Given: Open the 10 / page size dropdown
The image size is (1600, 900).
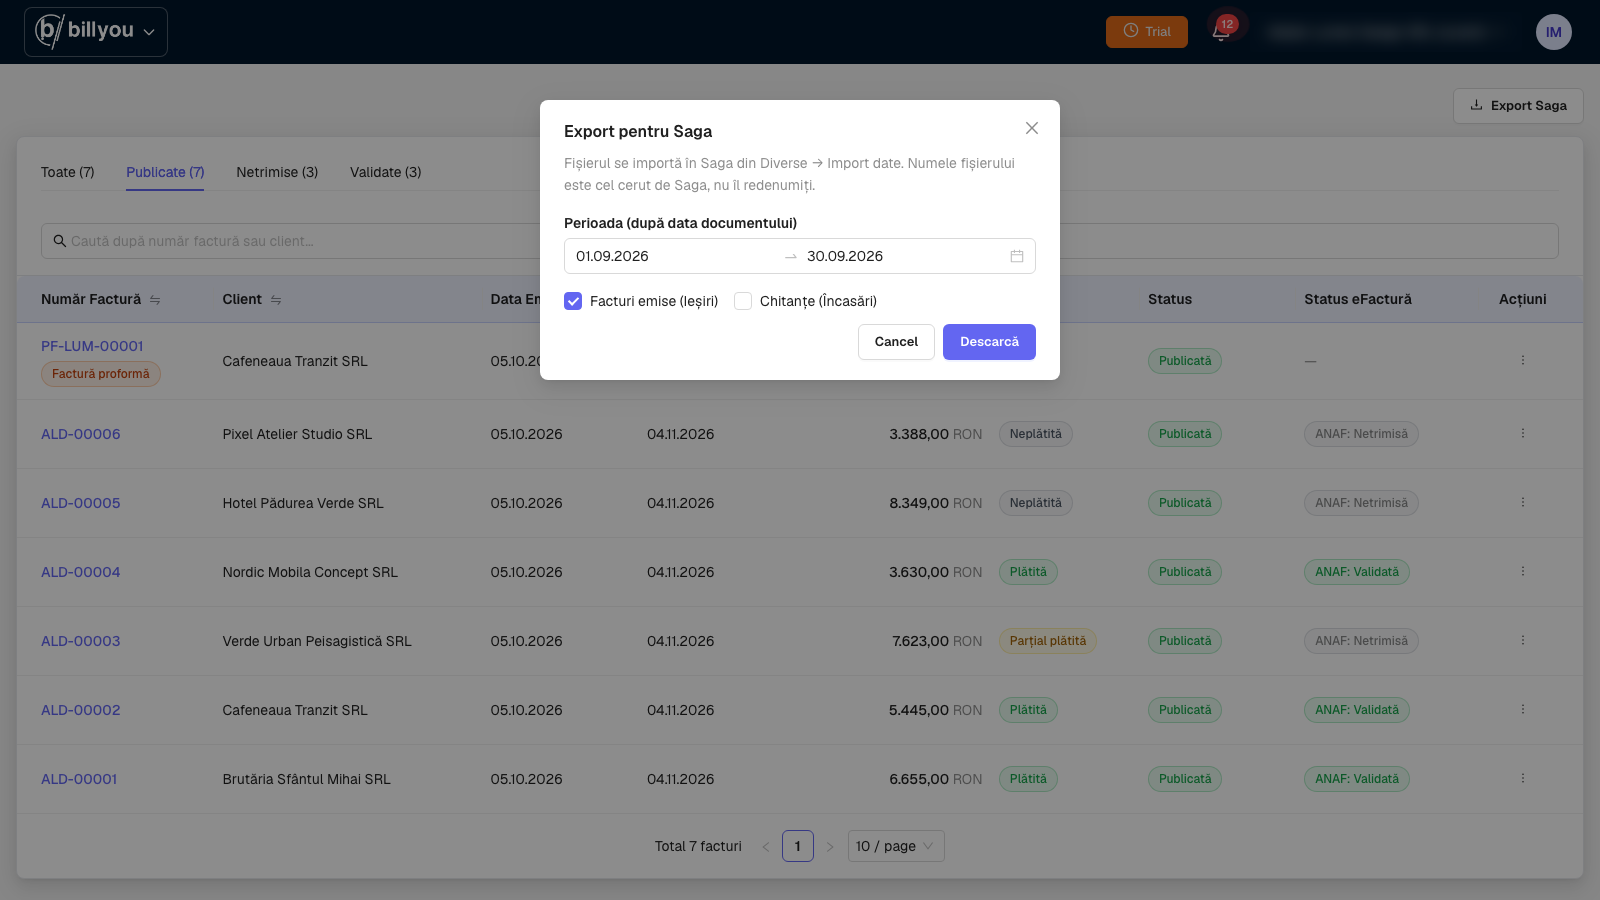Looking at the screenshot, I should pyautogui.click(x=896, y=846).
